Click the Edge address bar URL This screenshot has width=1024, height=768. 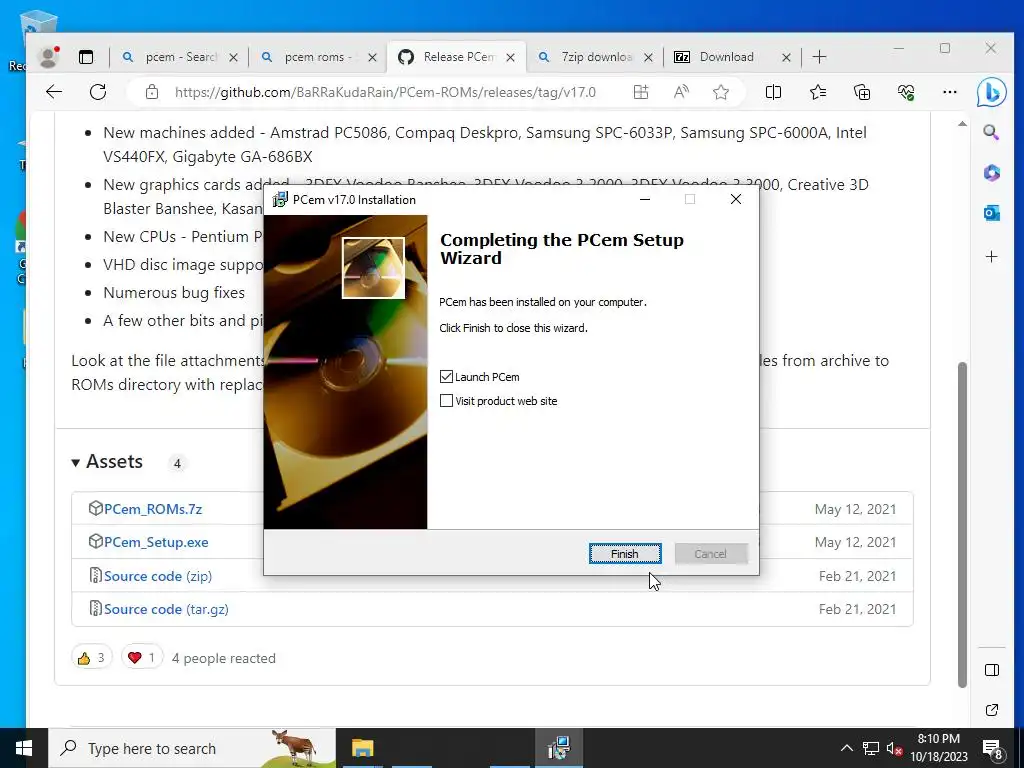tap(385, 92)
